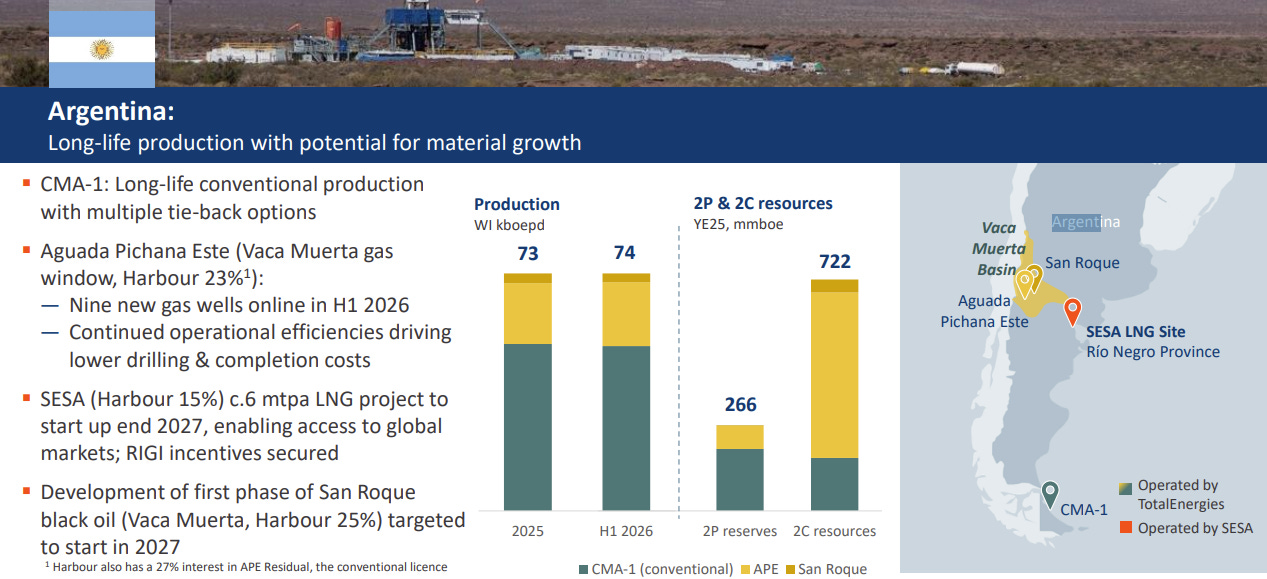Click bullet 'SESA (Harbour 15%) c.6 mtpa LNG project'
Screen dimensions: 1267x579
point(244,399)
